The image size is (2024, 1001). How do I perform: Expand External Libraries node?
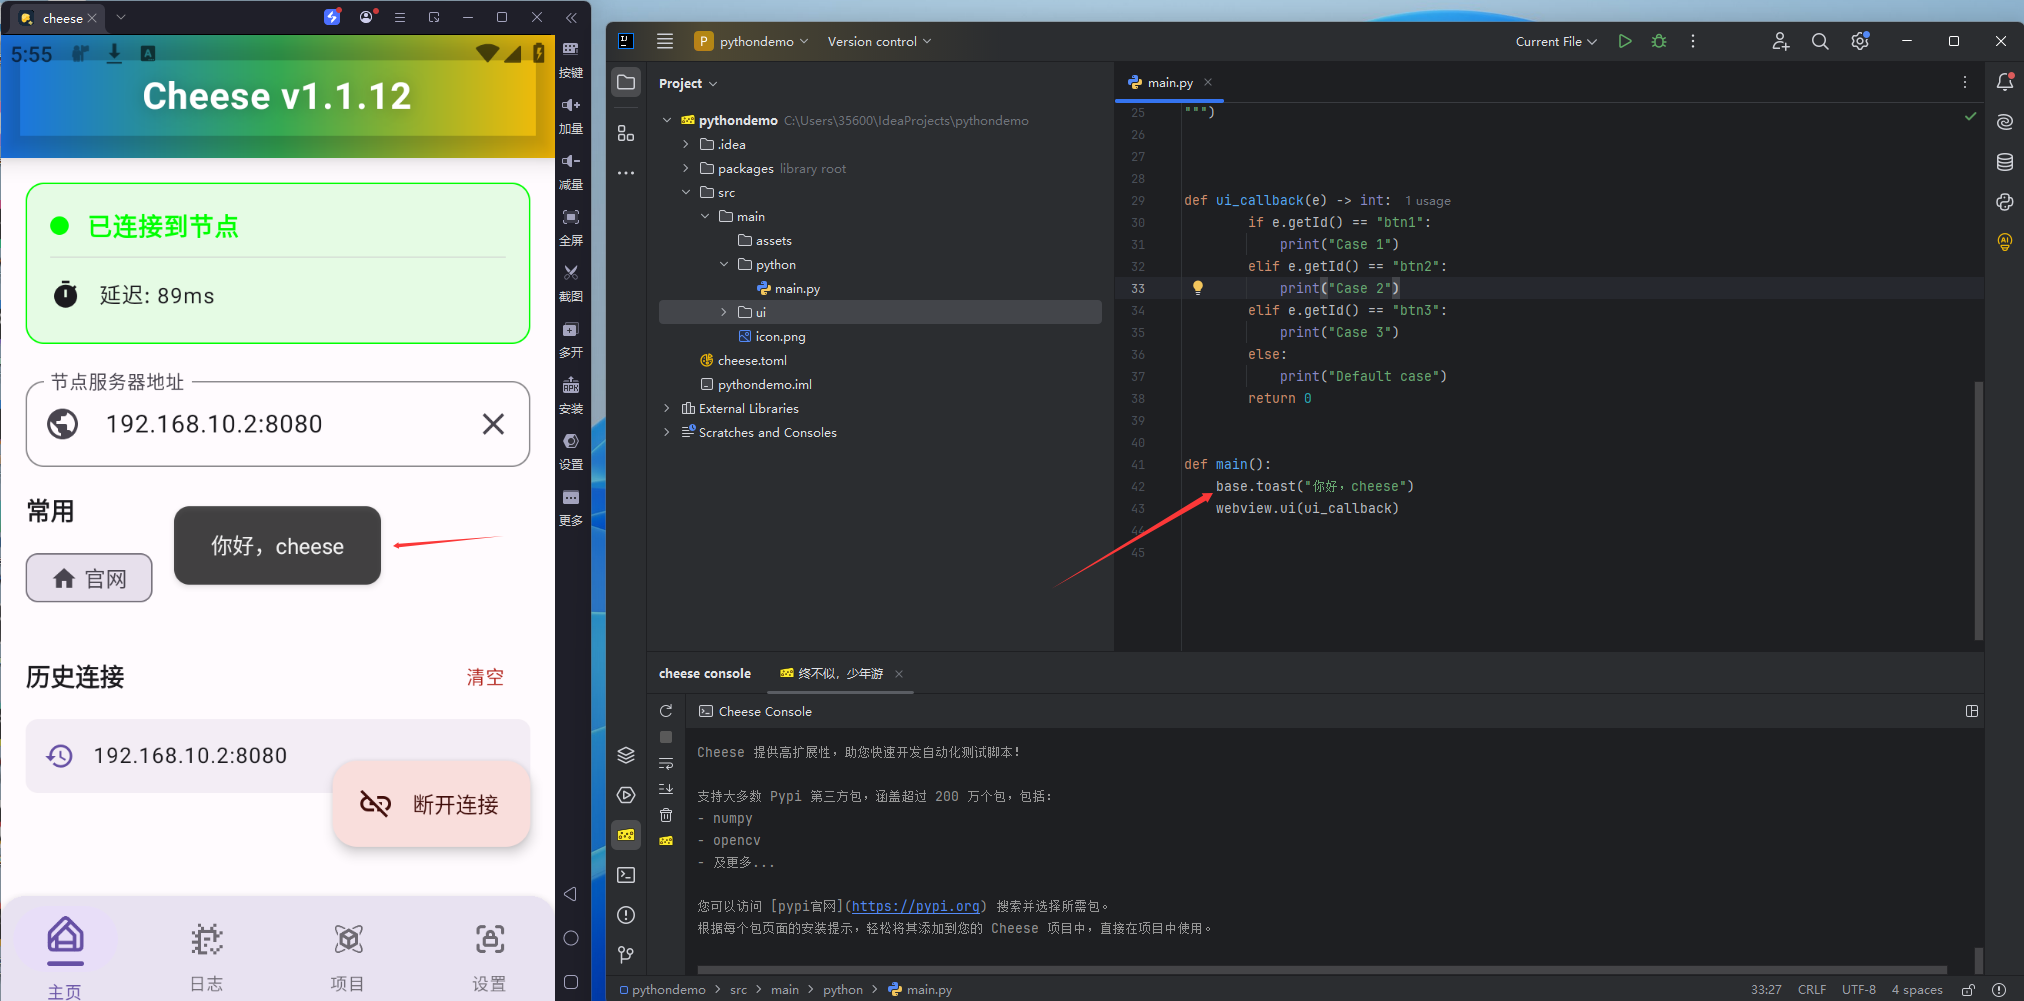pos(667,409)
